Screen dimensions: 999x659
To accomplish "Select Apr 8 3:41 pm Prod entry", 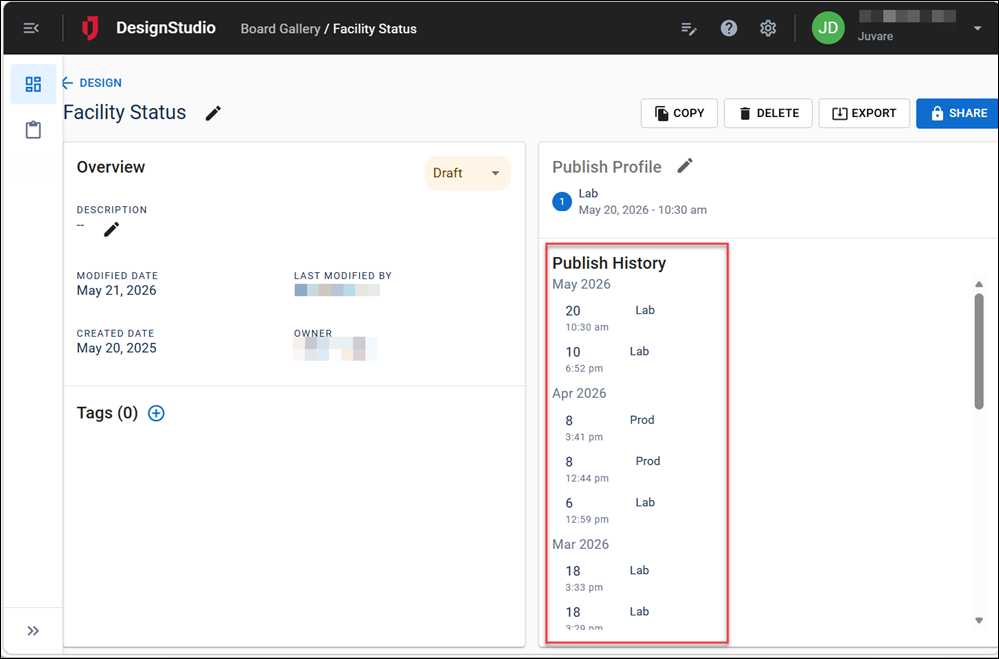I will (610, 428).
